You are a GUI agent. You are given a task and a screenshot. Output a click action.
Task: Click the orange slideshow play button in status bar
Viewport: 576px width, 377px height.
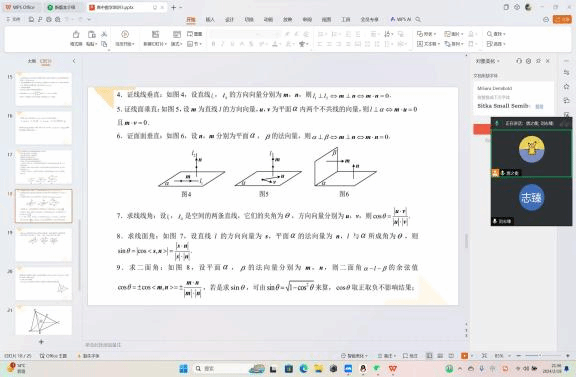click(x=464, y=356)
